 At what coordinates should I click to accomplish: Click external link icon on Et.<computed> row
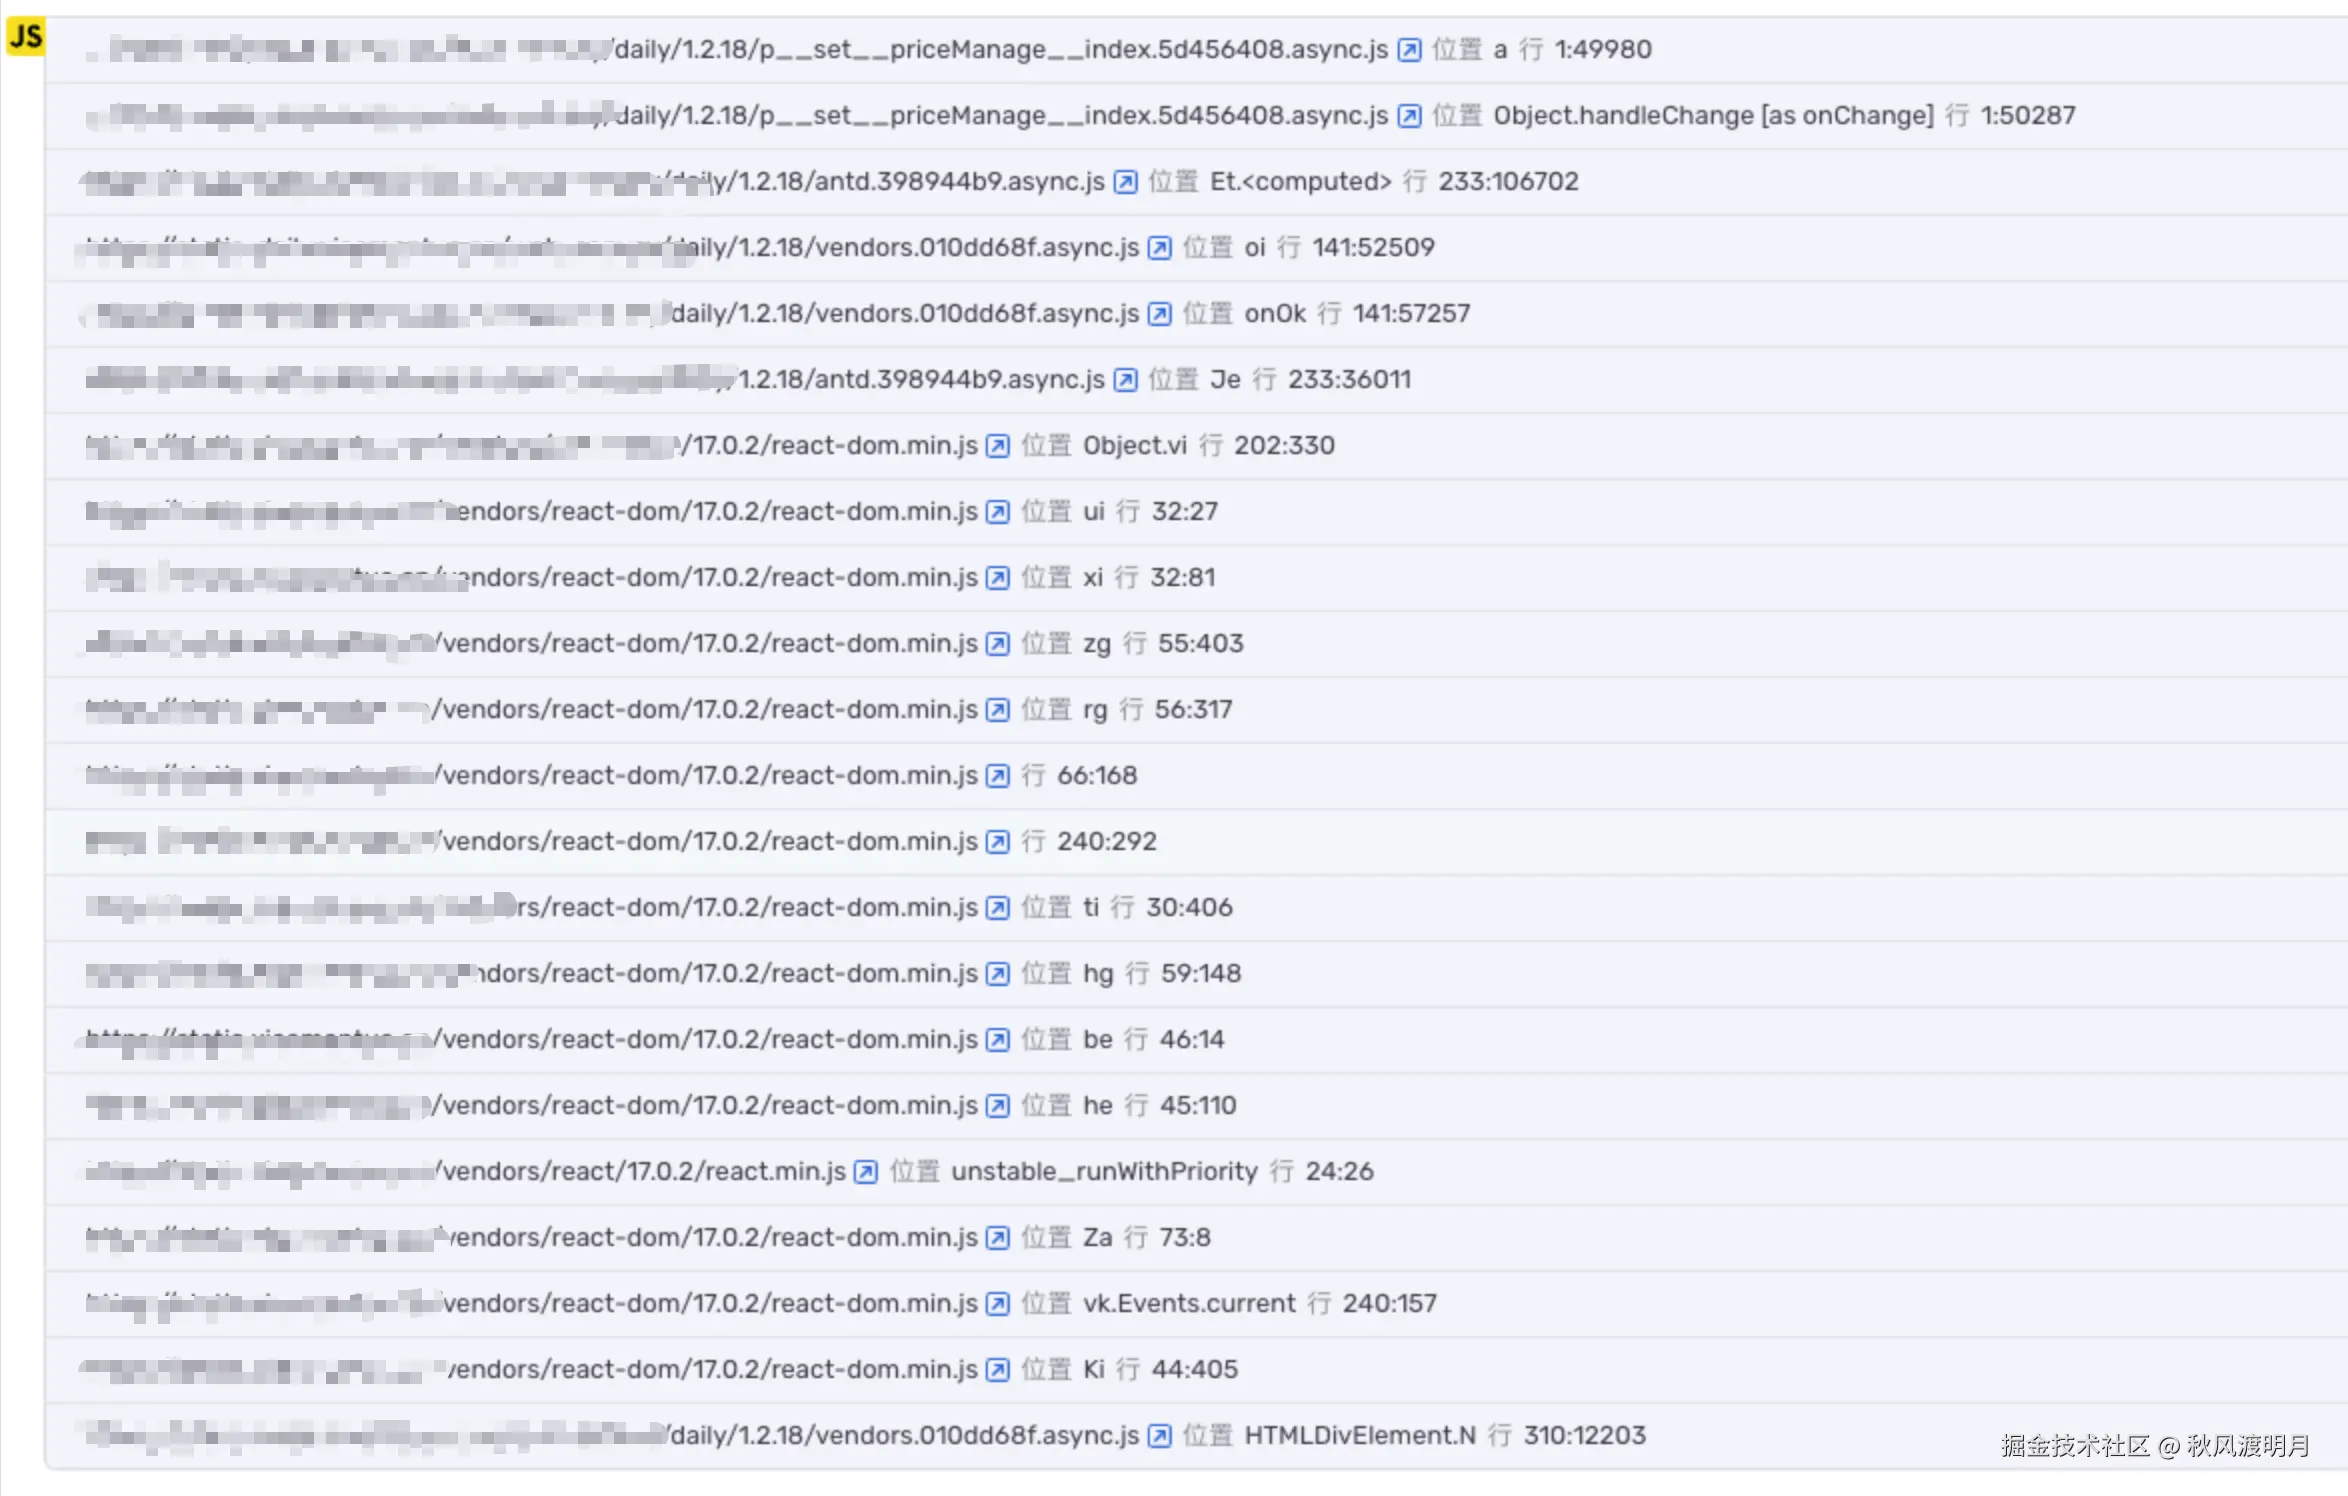click(x=1126, y=182)
